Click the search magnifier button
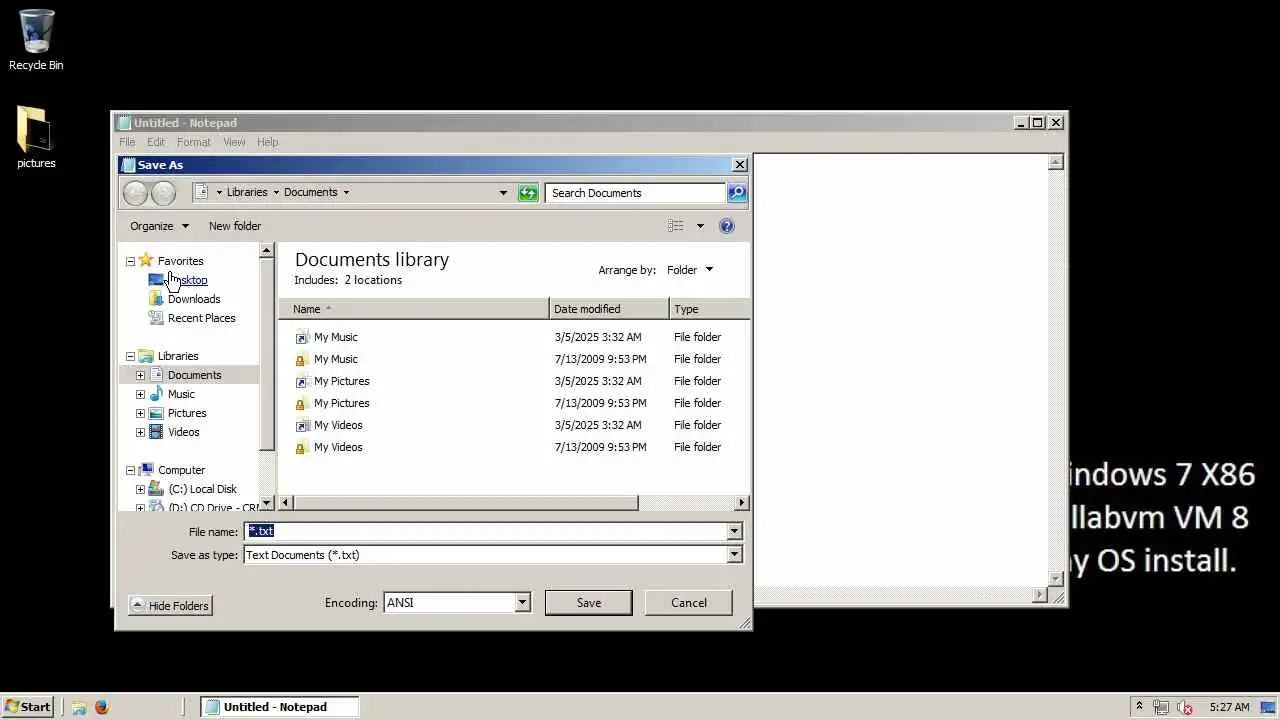Viewport: 1280px width, 720px height. [737, 193]
